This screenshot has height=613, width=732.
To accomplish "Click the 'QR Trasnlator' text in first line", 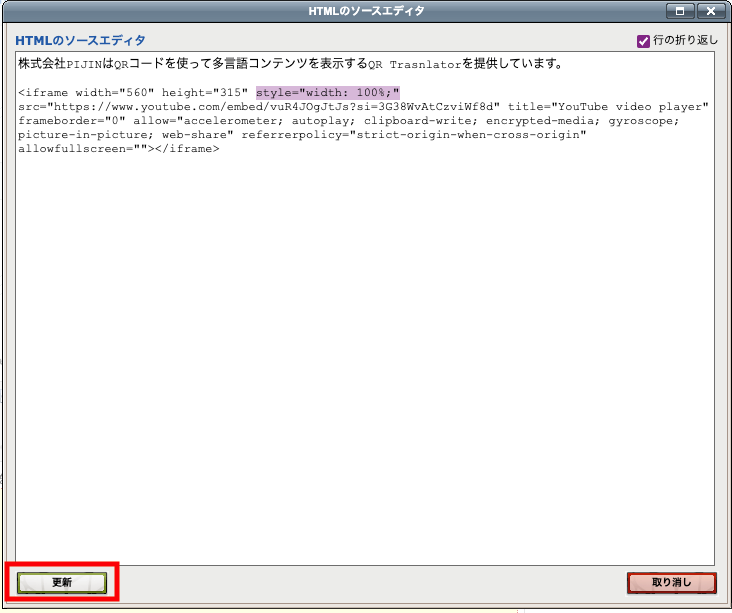I will [415, 64].
